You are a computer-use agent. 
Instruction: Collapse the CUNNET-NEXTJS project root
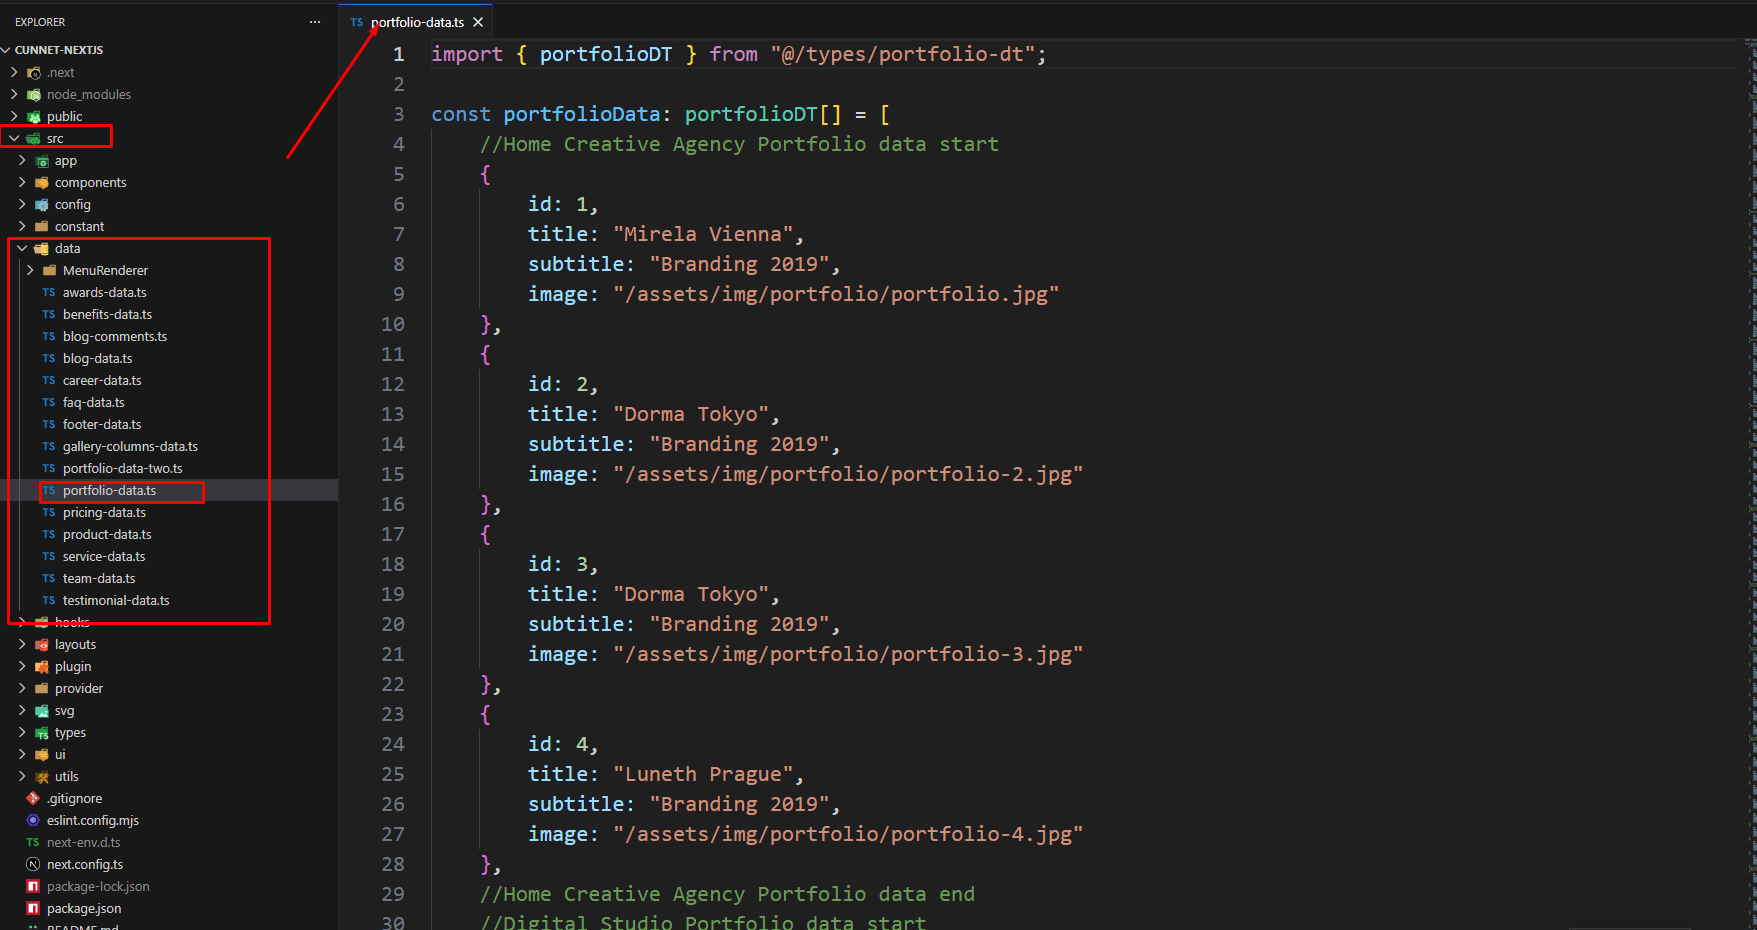[7, 50]
